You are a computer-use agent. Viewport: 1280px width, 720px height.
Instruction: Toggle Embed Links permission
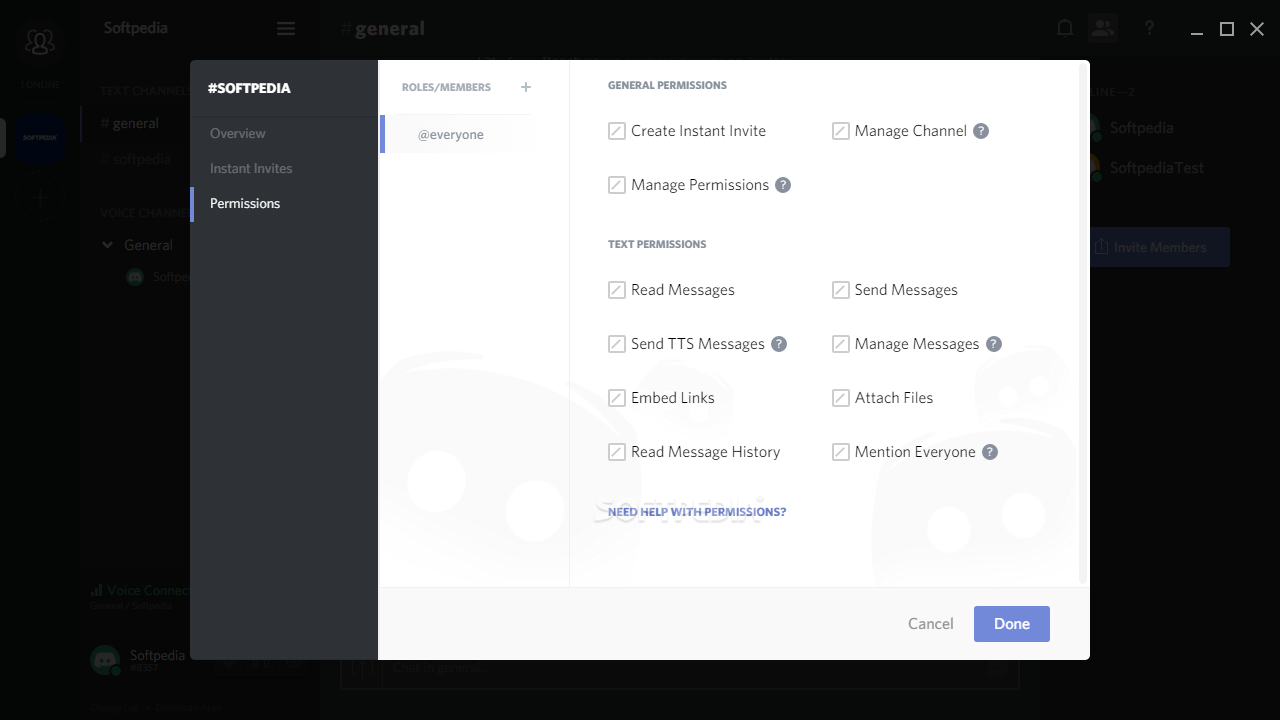coord(617,398)
